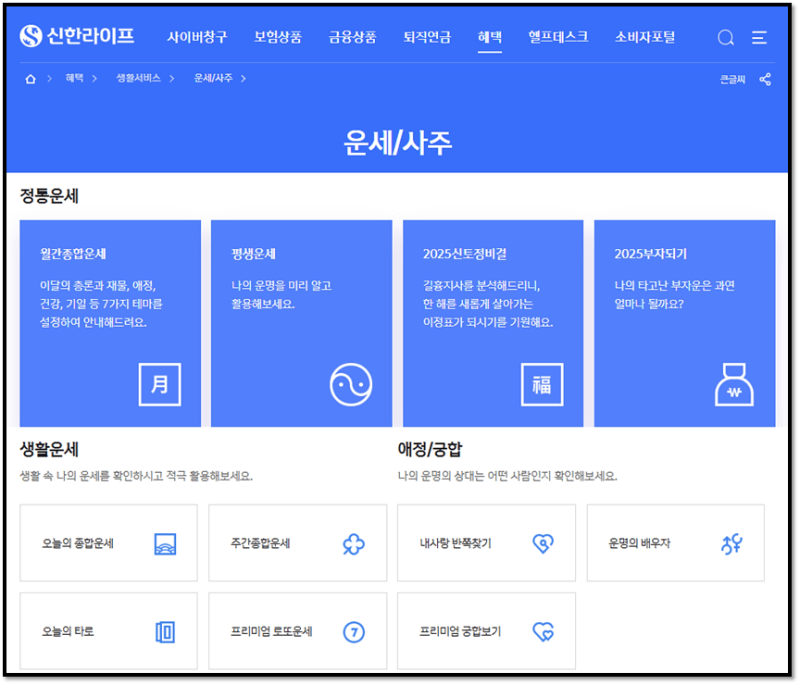Expand the 혜택 breadcrumb chevron
Screen dimensions: 800x685
(94, 79)
